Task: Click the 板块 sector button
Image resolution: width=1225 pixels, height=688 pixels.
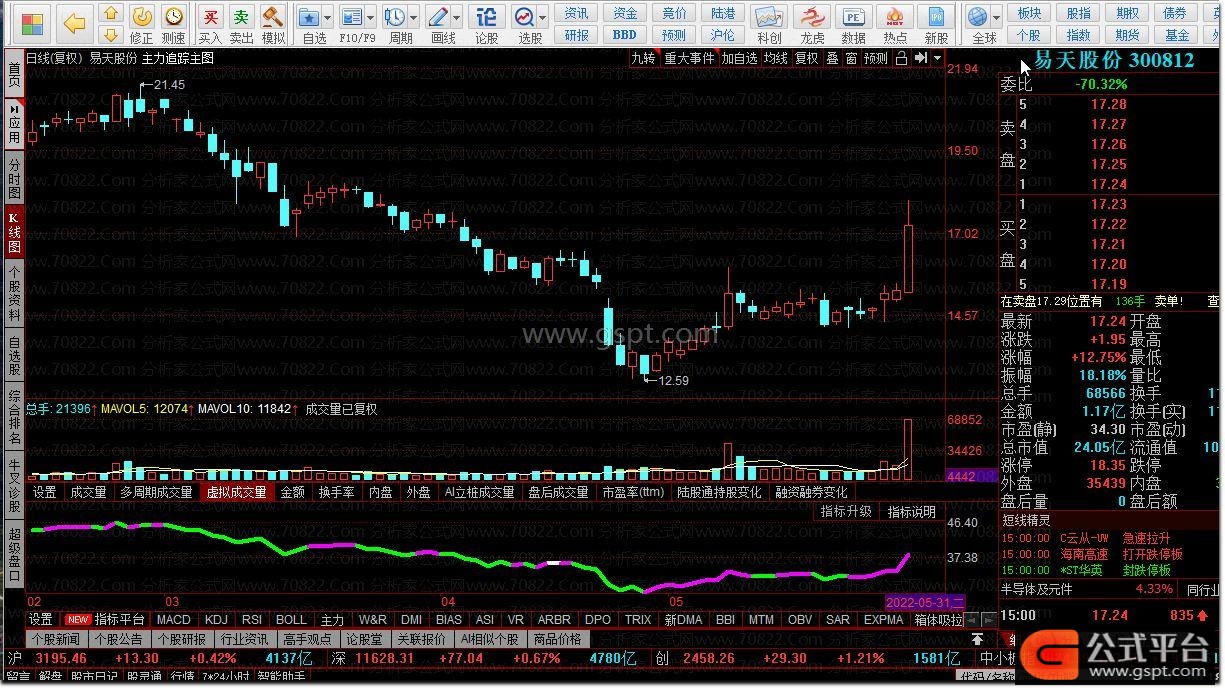Action: [1029, 13]
